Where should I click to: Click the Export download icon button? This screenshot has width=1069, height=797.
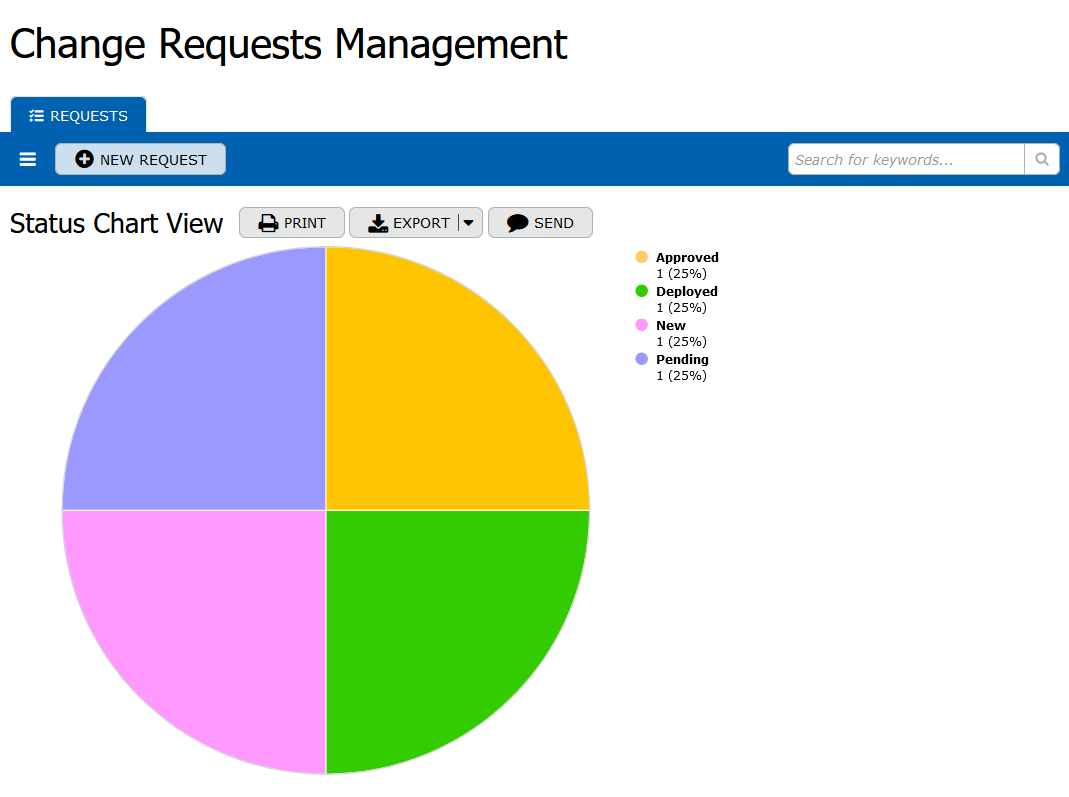click(403, 223)
